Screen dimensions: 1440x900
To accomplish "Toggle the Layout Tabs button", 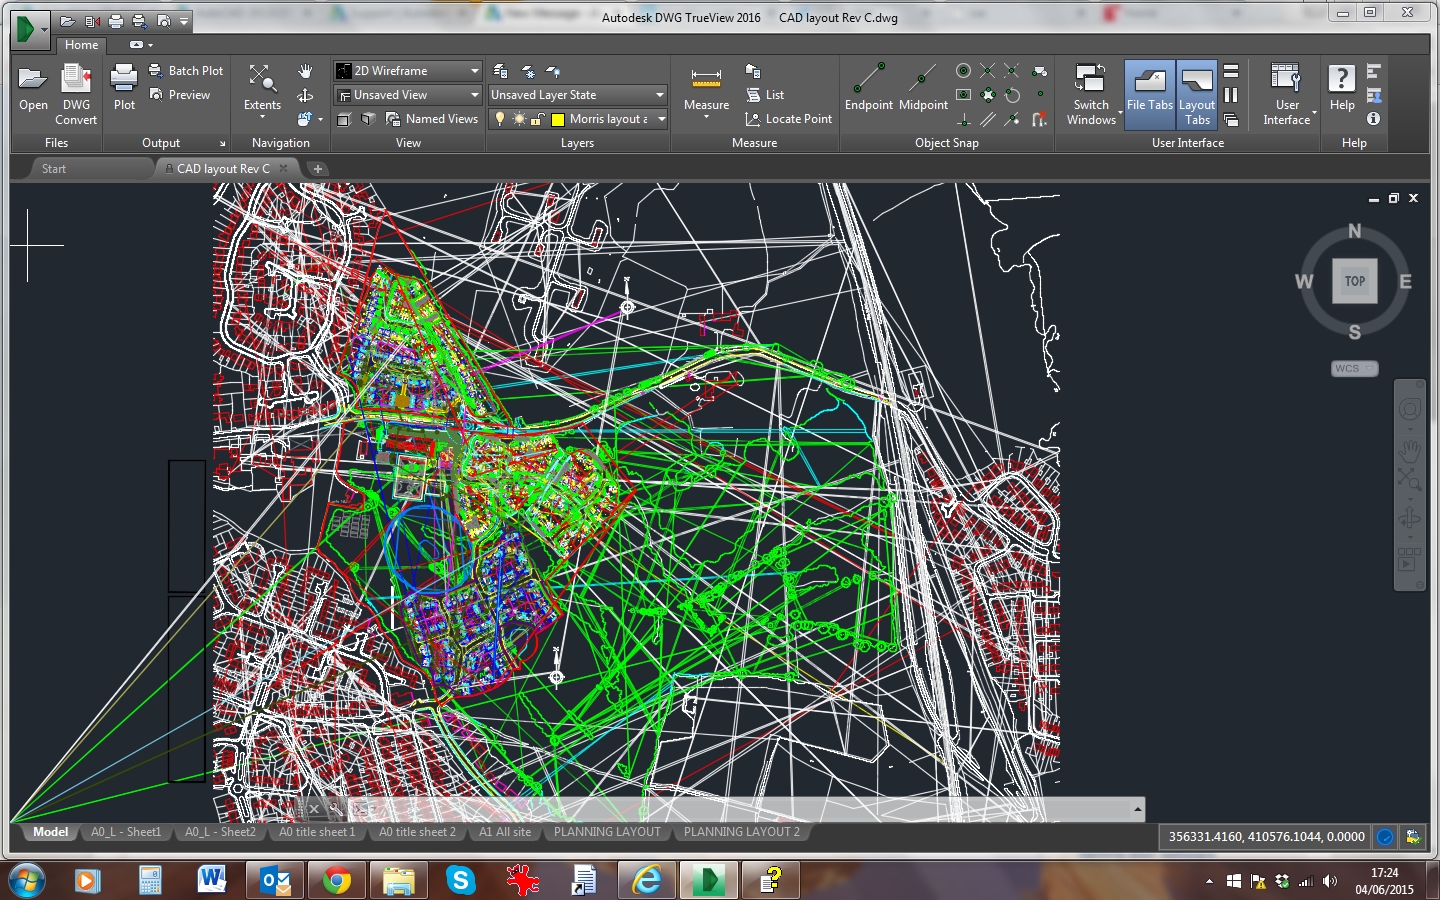I will click(x=1196, y=94).
